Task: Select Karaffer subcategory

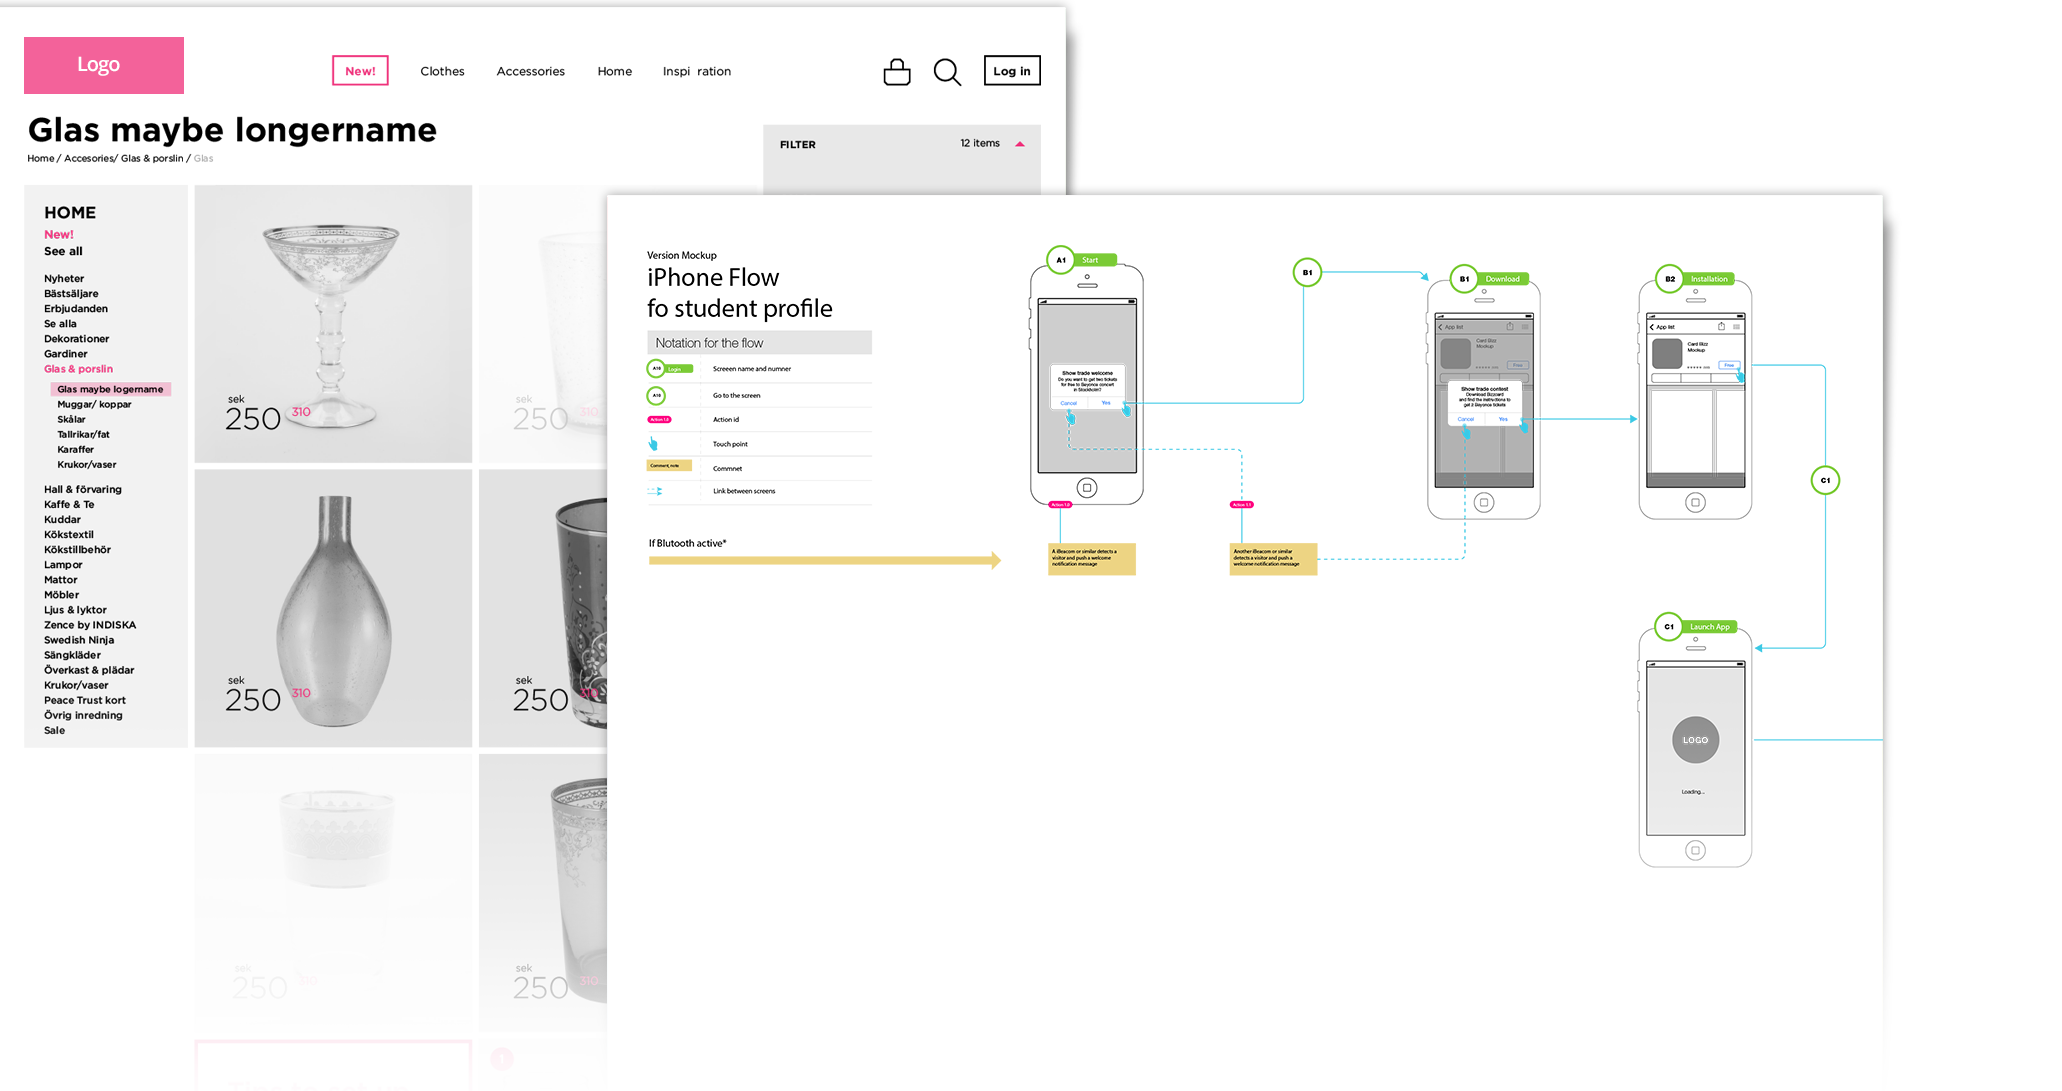Action: (x=75, y=449)
